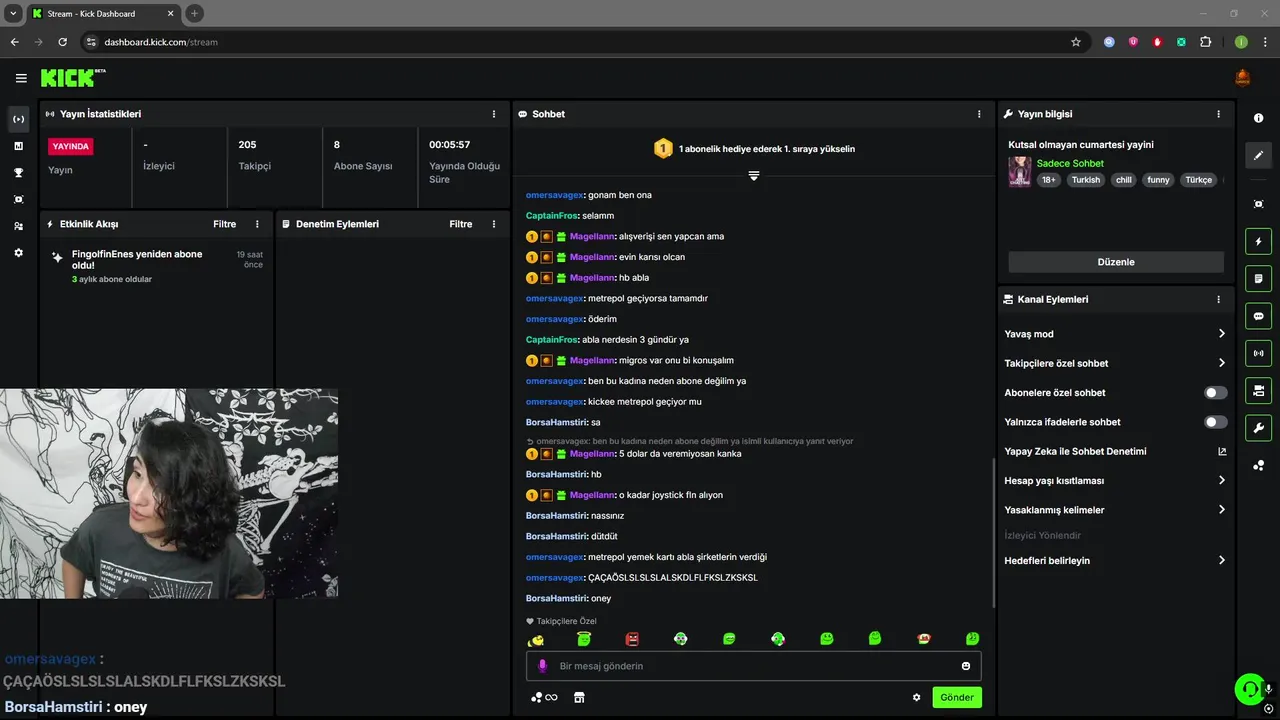Pick the yellow duck emote in the chat

click(x=536, y=639)
